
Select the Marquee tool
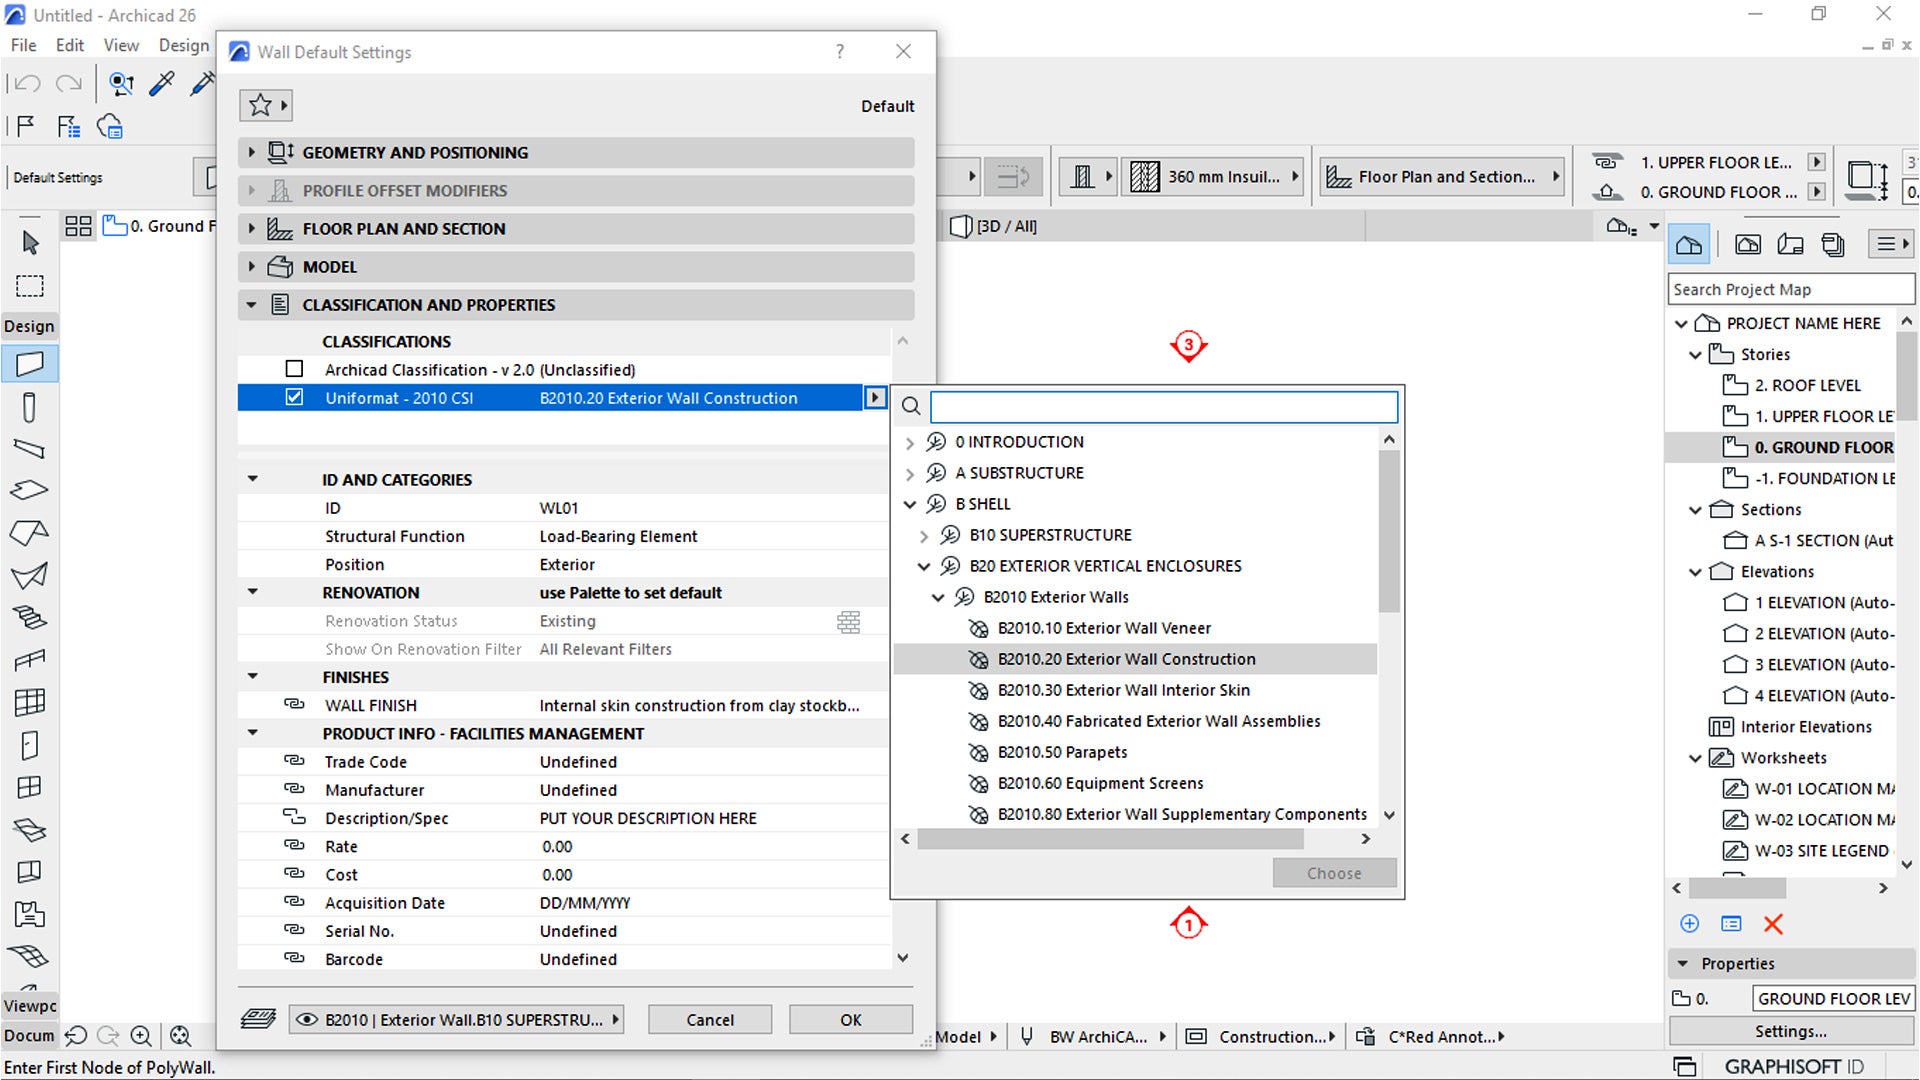point(30,287)
